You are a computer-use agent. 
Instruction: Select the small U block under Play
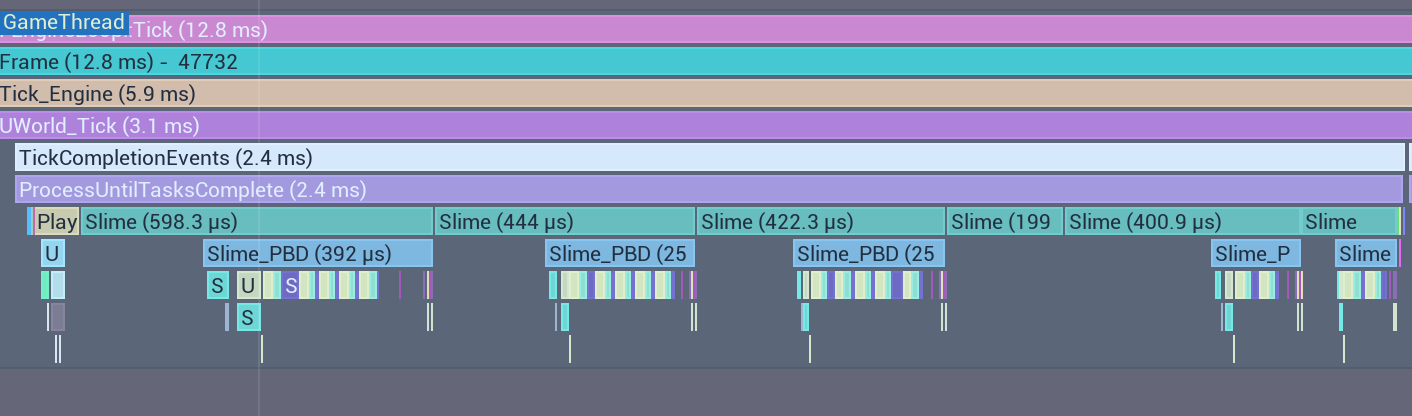point(52,254)
